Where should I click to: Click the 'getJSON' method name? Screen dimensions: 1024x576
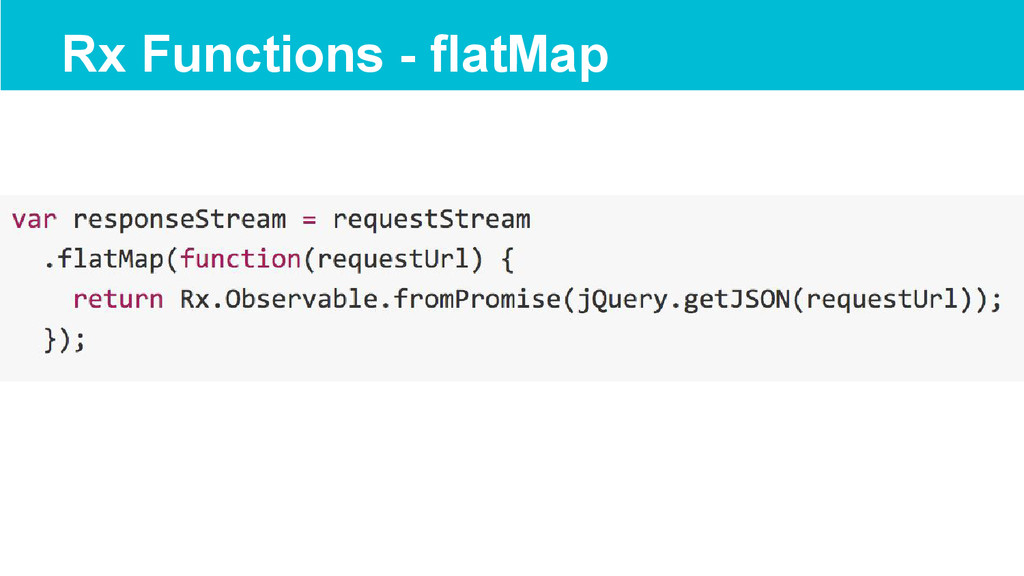[x=737, y=299]
